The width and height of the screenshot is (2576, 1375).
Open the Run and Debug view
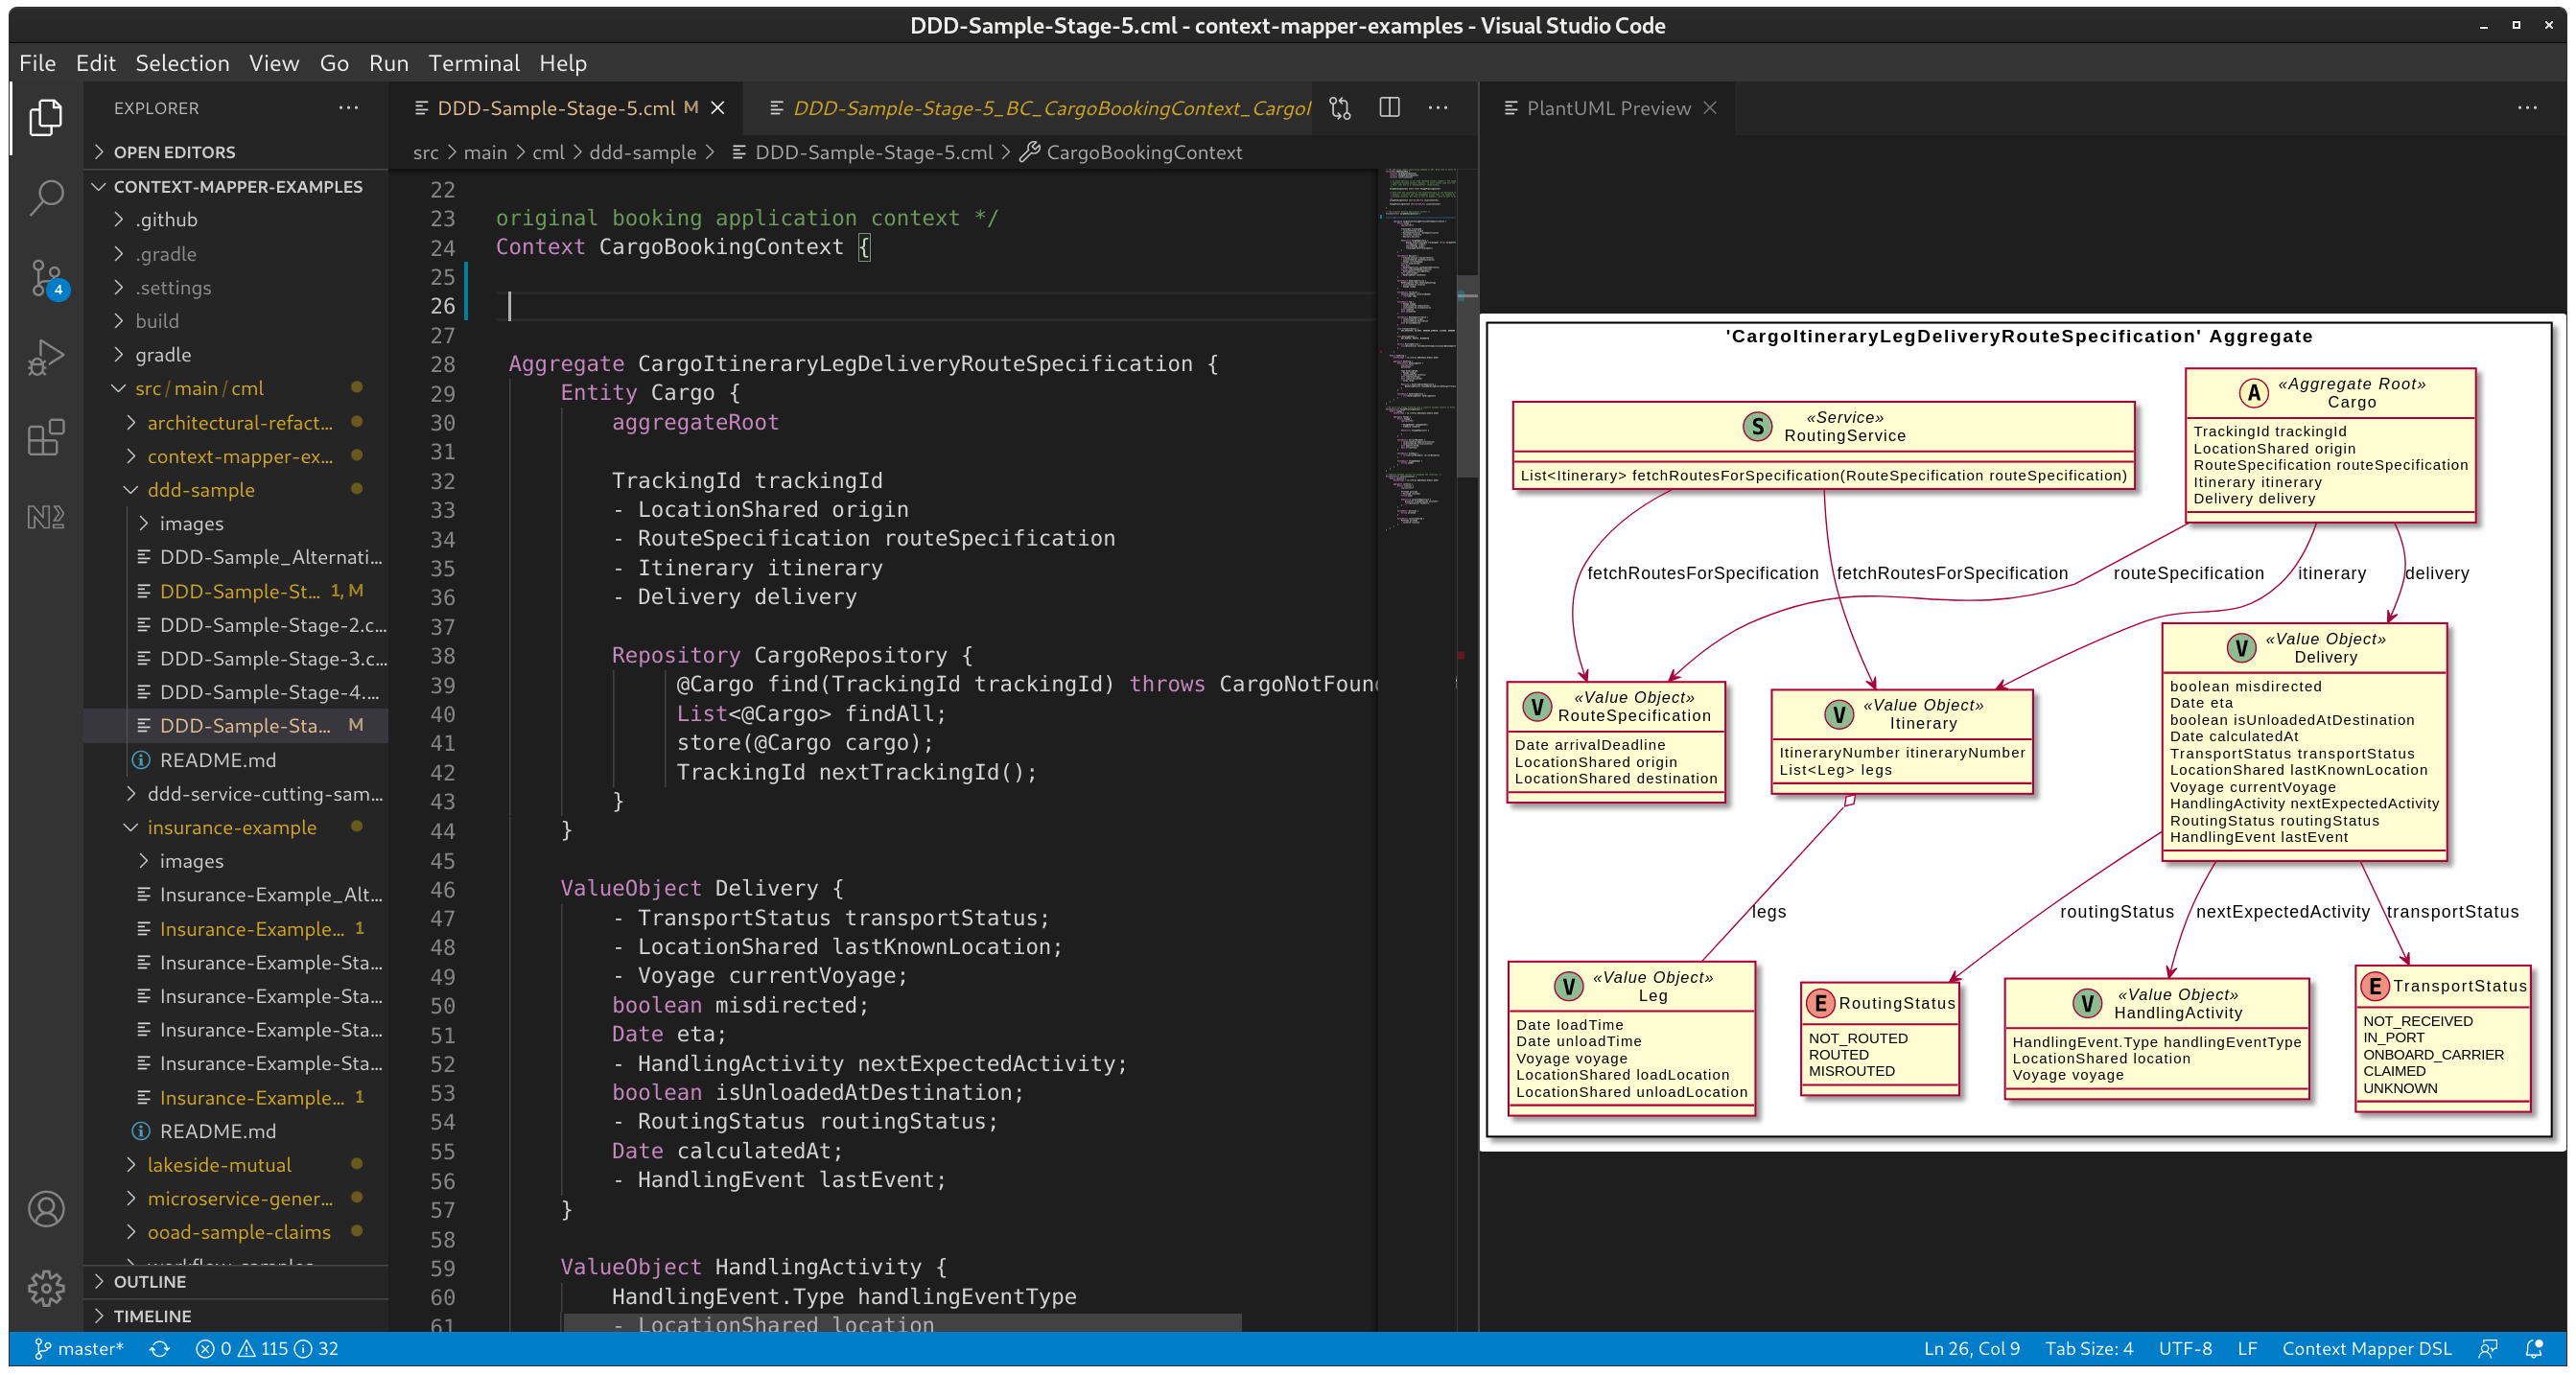point(46,357)
